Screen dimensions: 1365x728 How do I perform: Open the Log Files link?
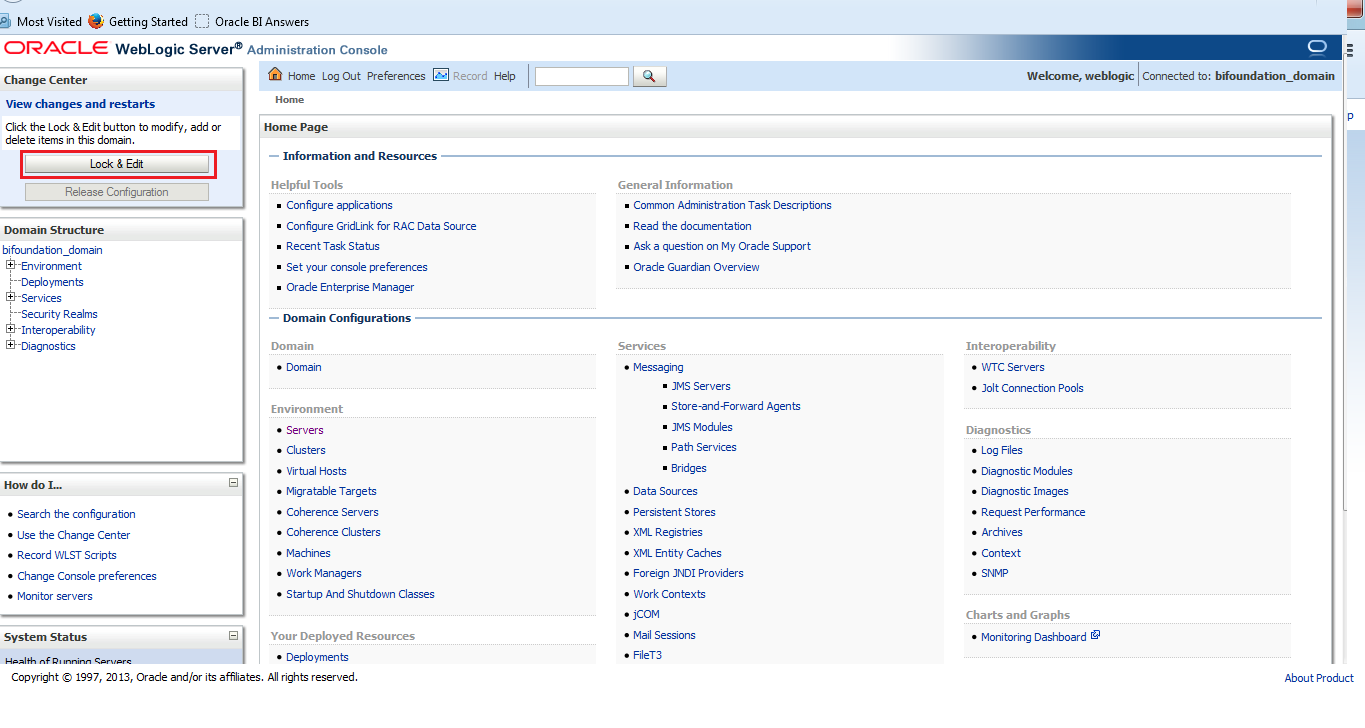1001,450
